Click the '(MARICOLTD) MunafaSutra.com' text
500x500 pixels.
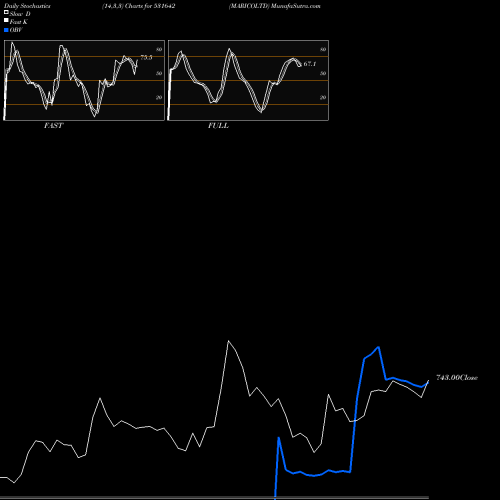(x=275, y=6)
